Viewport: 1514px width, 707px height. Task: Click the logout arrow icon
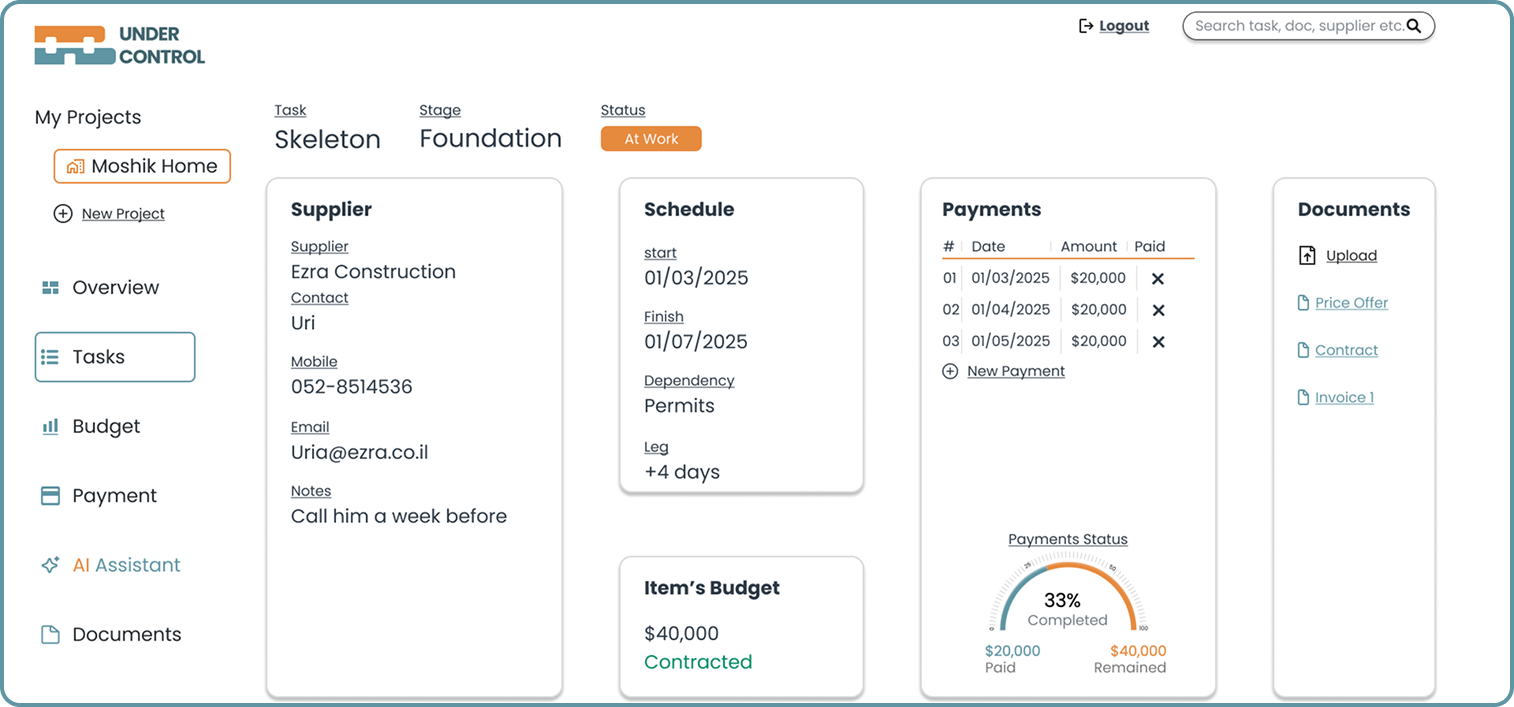[1086, 26]
